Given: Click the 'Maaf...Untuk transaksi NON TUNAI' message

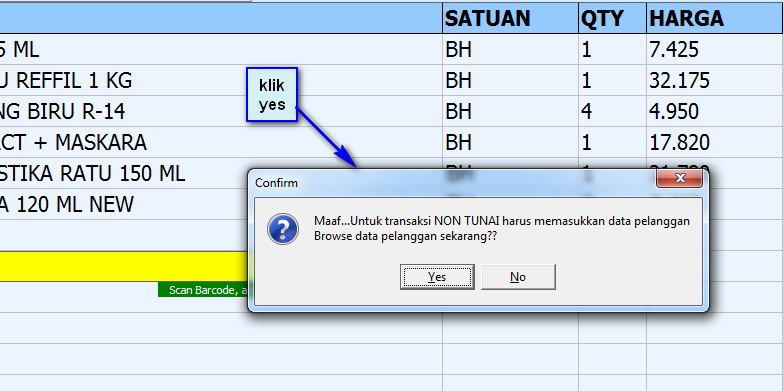Looking at the screenshot, I should 502,221.
